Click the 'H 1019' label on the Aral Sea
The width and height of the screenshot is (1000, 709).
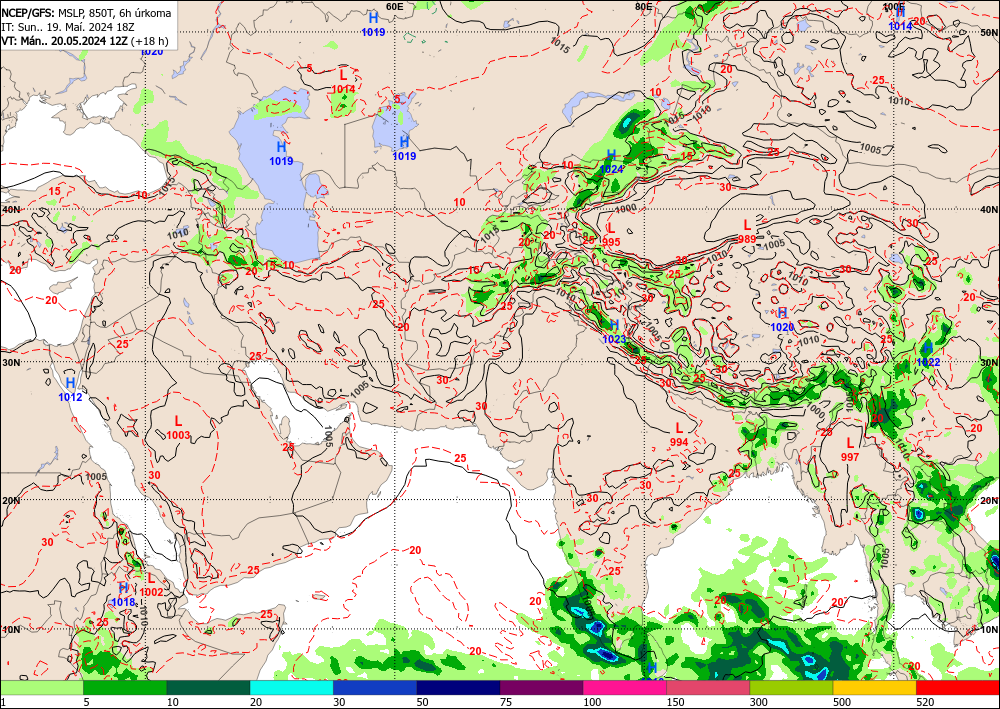point(404,148)
